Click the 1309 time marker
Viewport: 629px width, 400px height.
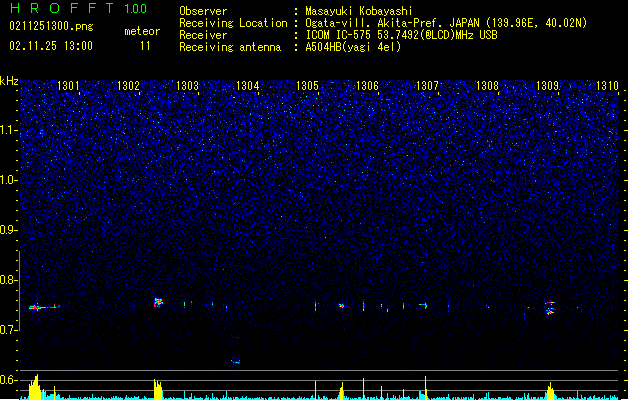[x=547, y=86]
